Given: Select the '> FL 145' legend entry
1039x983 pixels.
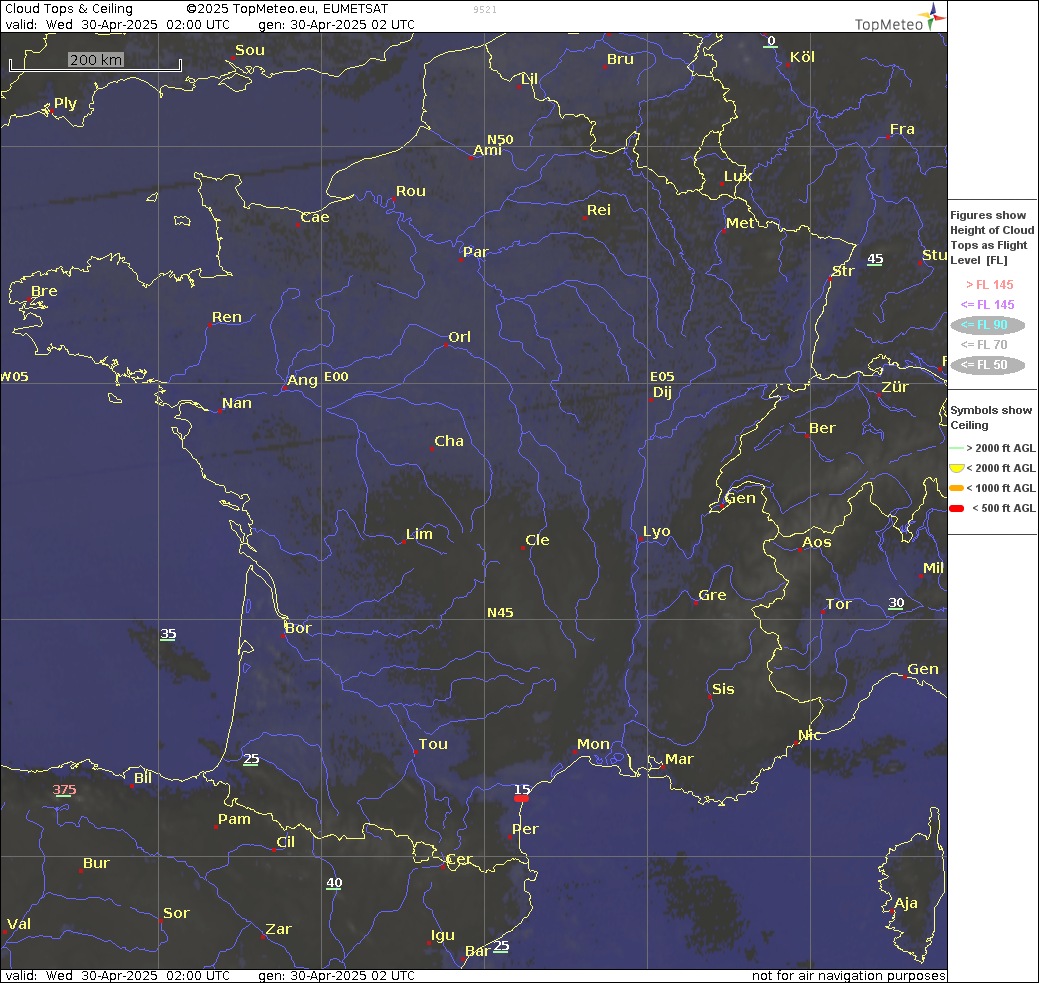Looking at the screenshot, I should pyautogui.click(x=989, y=285).
